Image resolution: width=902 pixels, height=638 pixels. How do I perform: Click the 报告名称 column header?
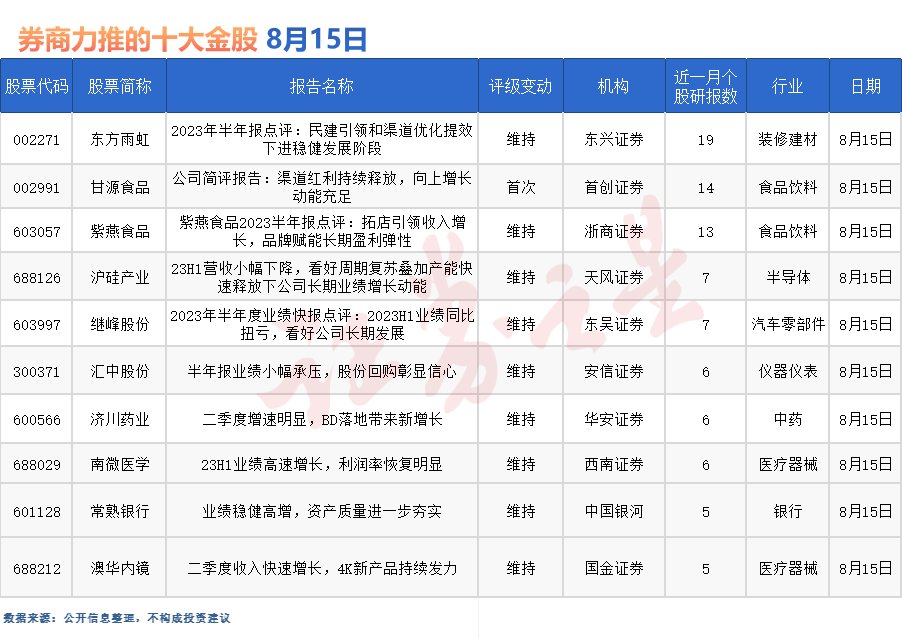coord(322,86)
